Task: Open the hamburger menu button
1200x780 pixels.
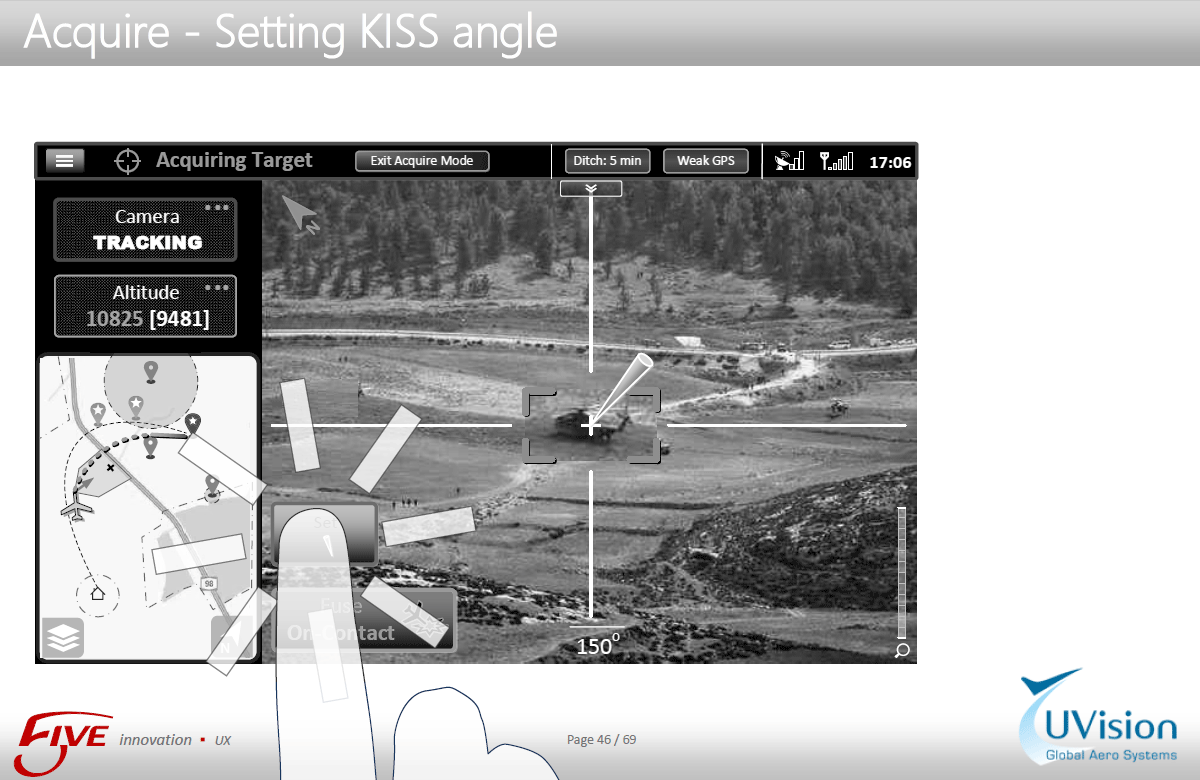Action: 65,160
